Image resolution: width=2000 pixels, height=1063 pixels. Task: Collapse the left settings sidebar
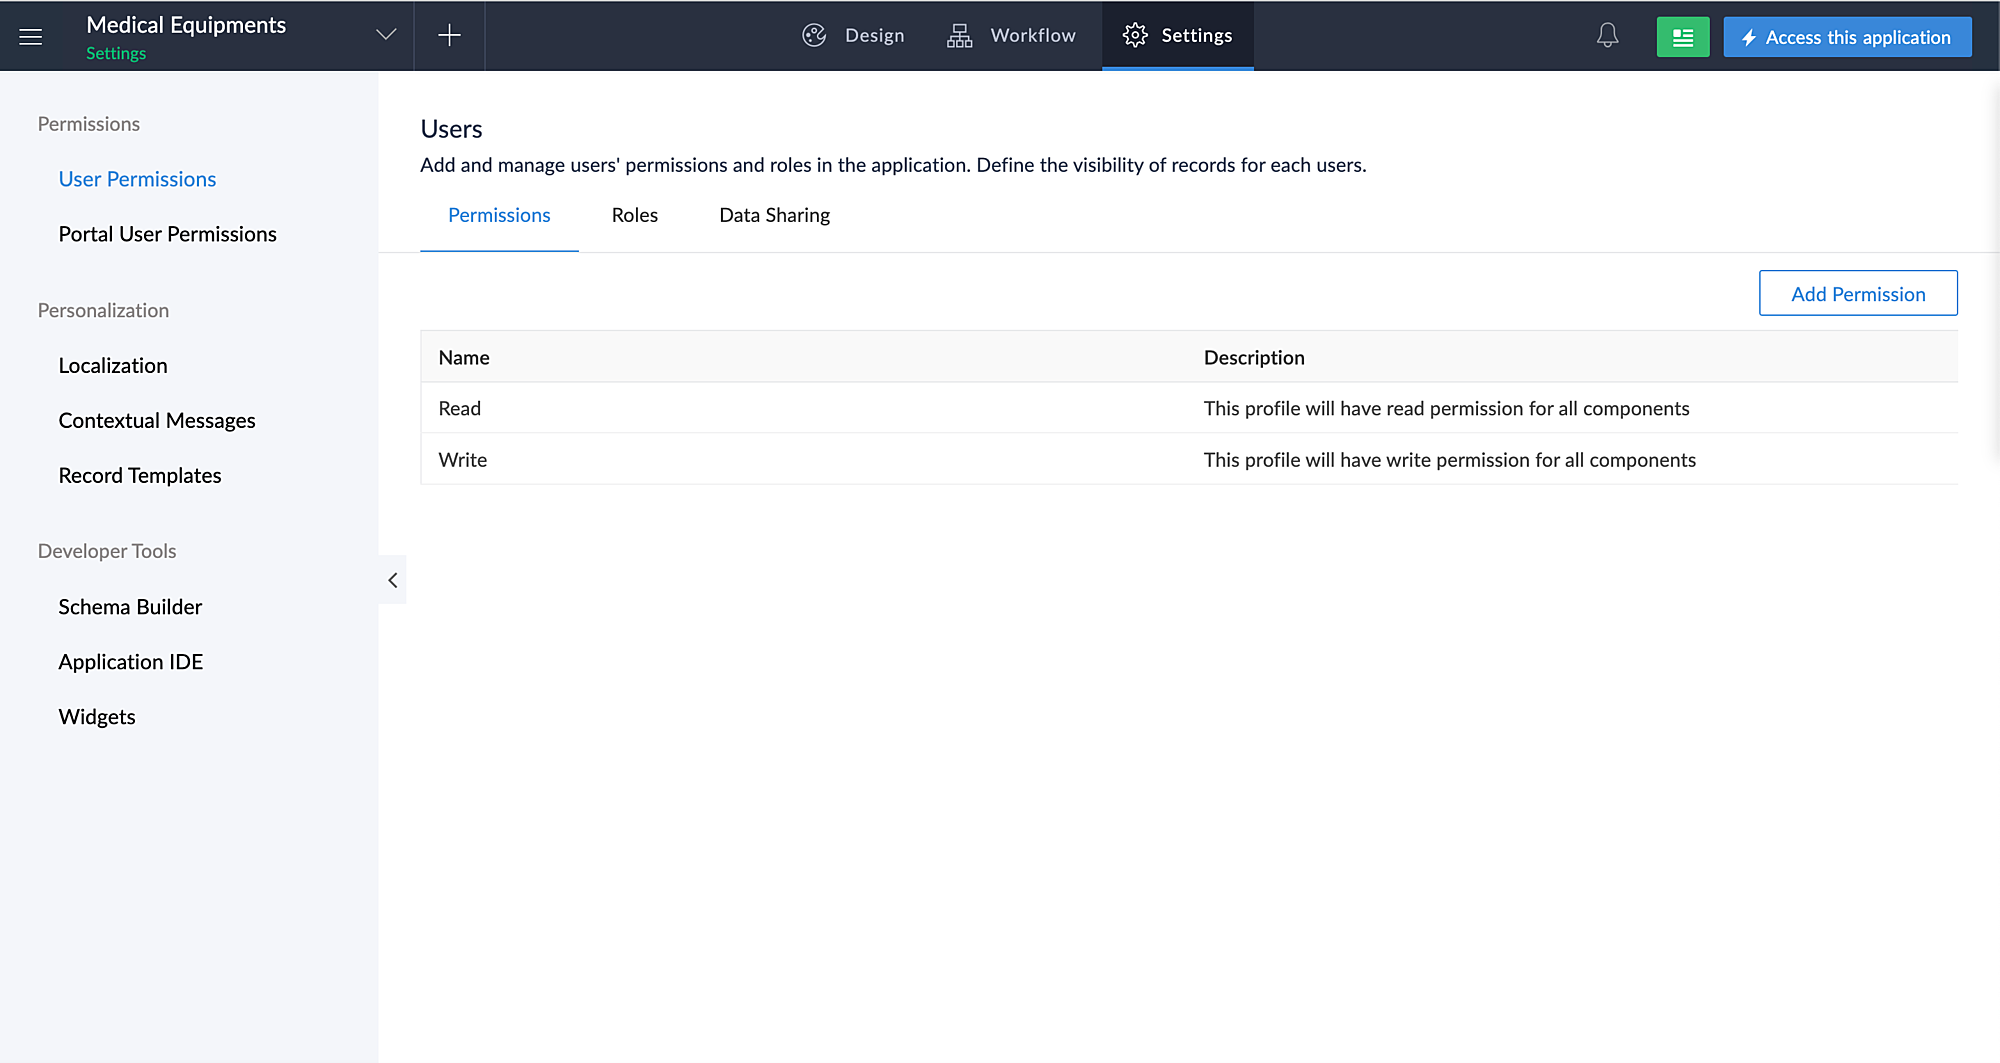393,580
